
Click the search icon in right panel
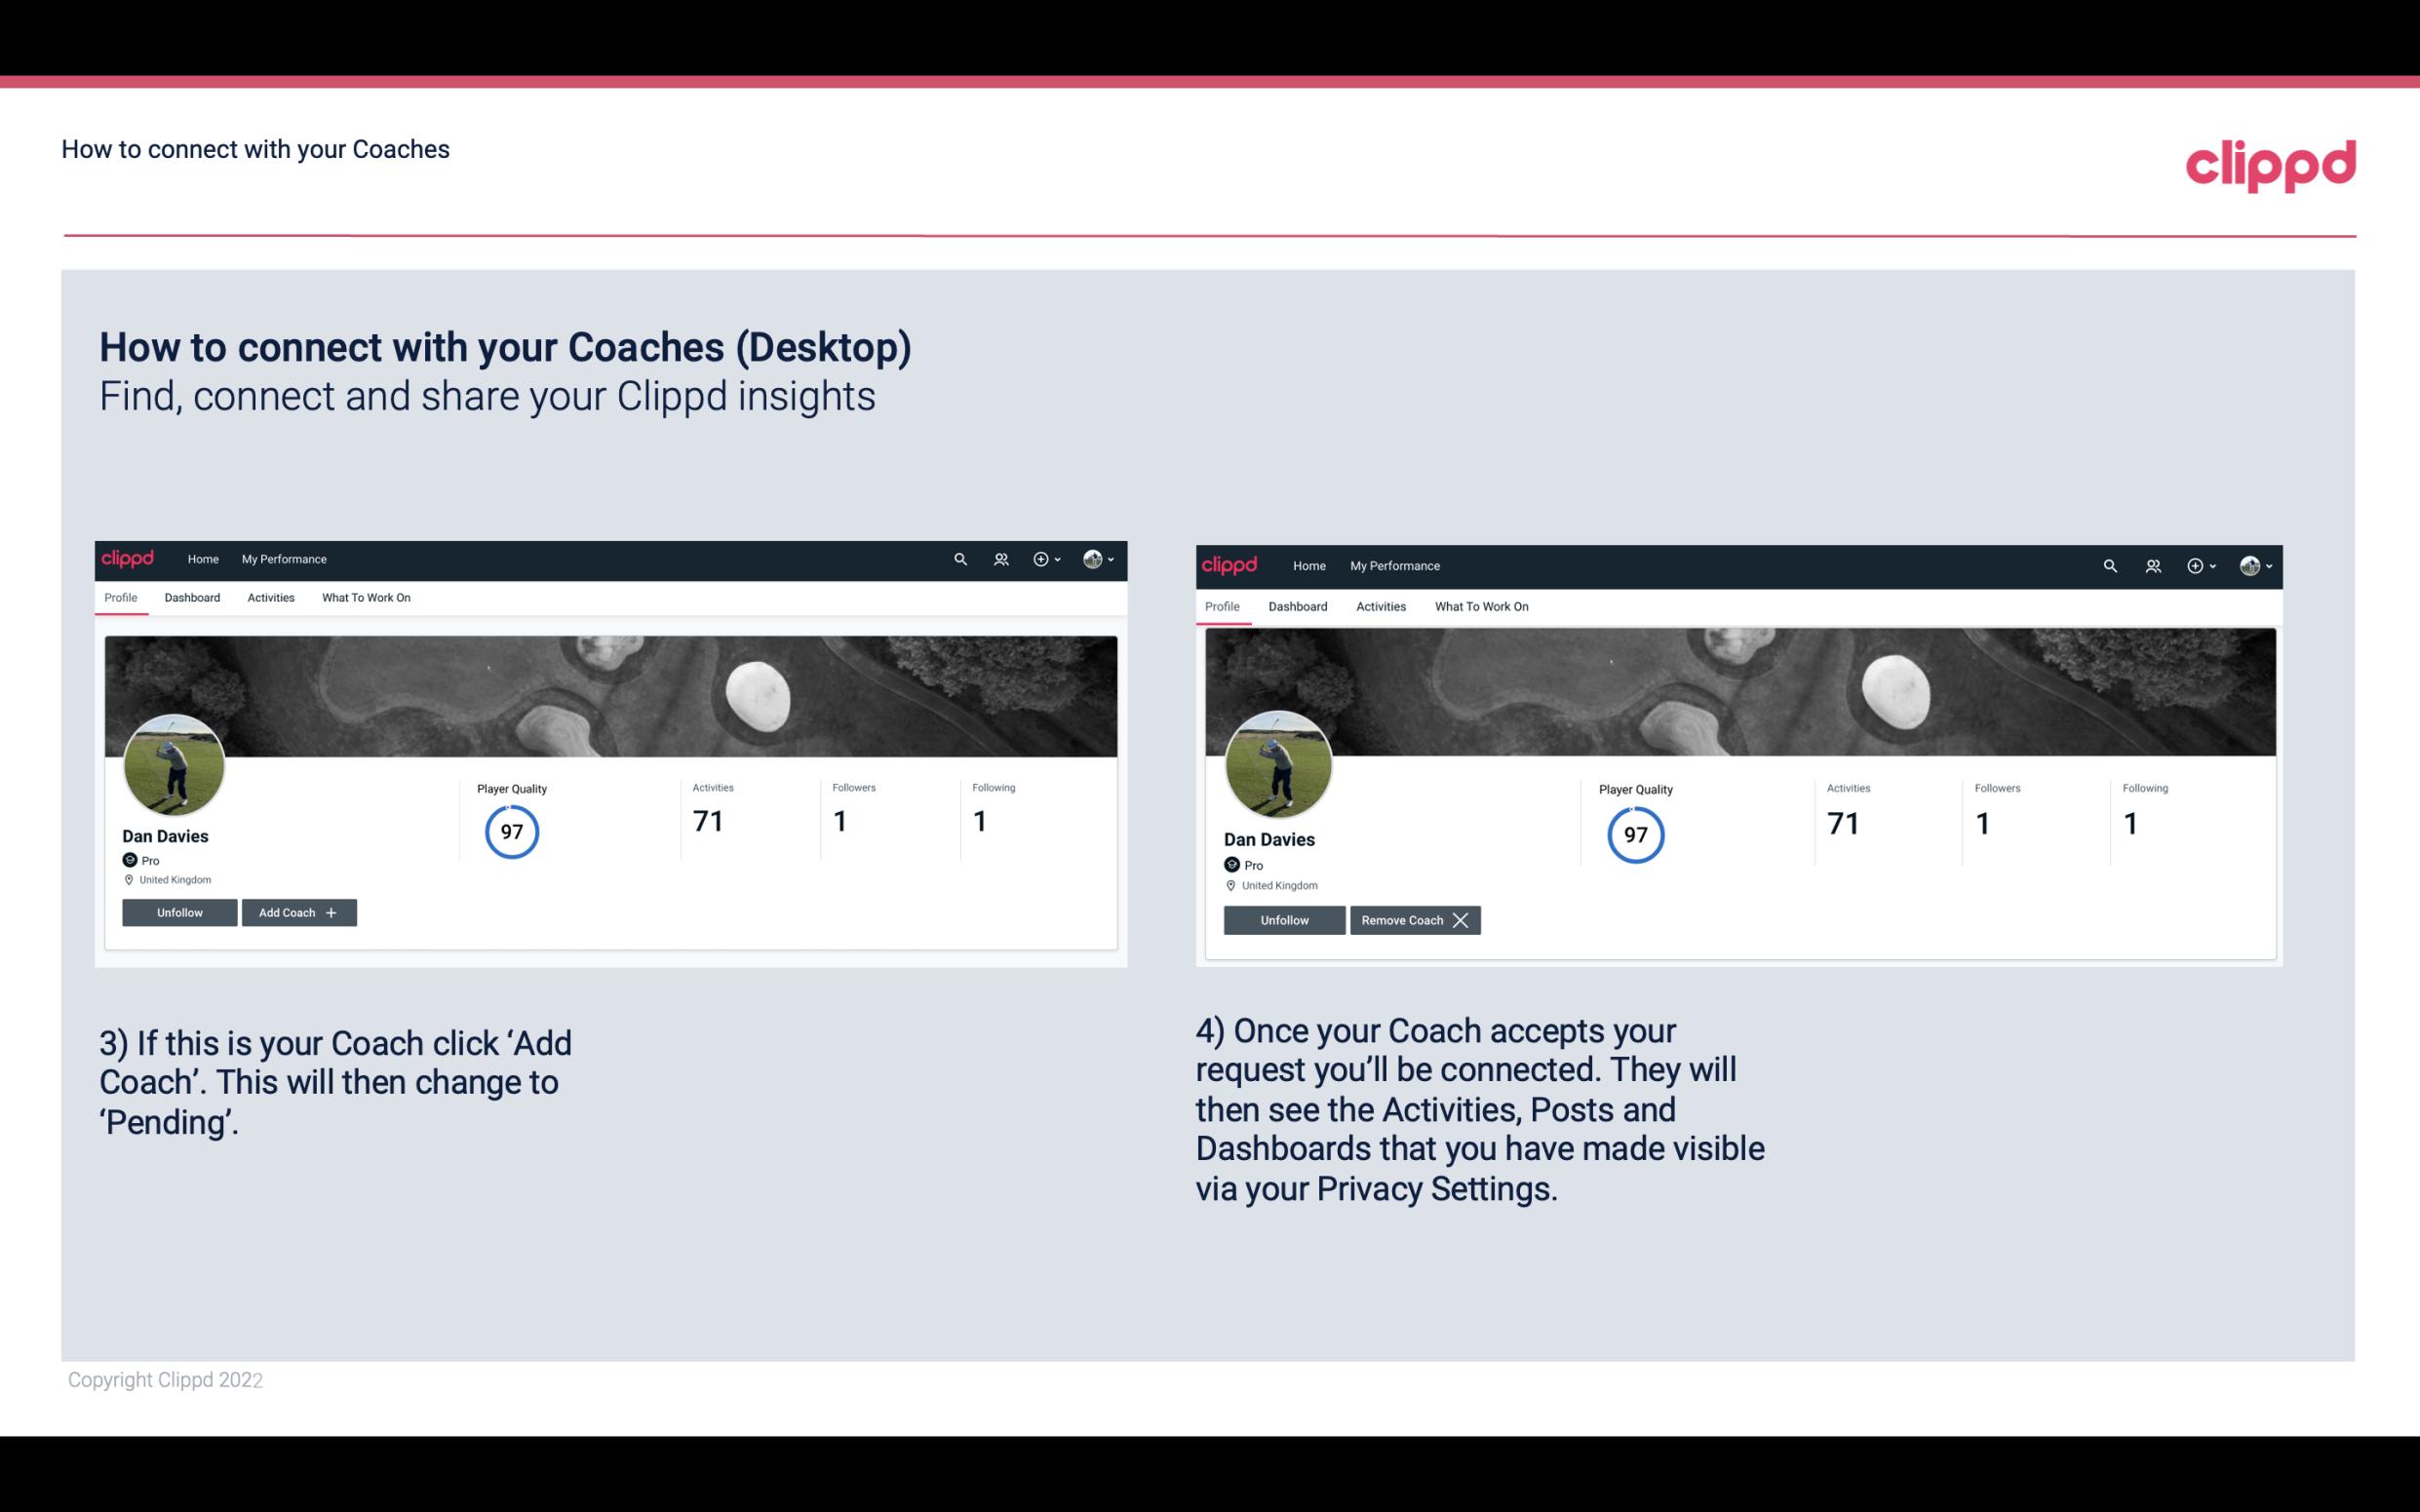[x=2112, y=564]
